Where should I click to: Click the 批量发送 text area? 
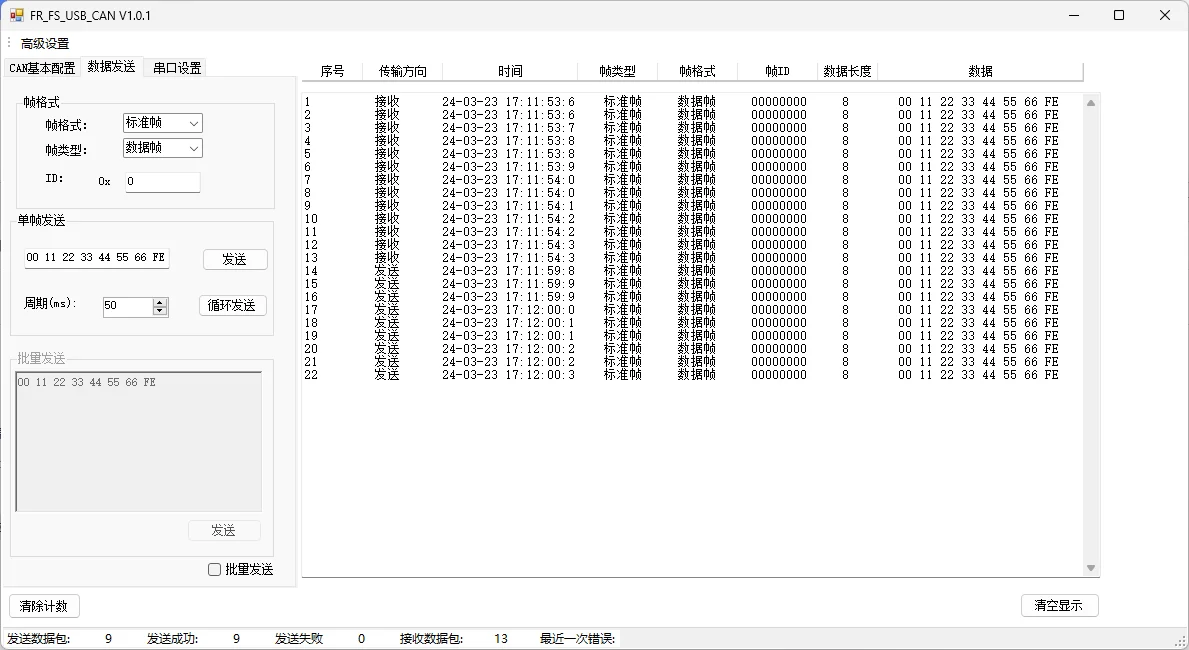(x=139, y=441)
